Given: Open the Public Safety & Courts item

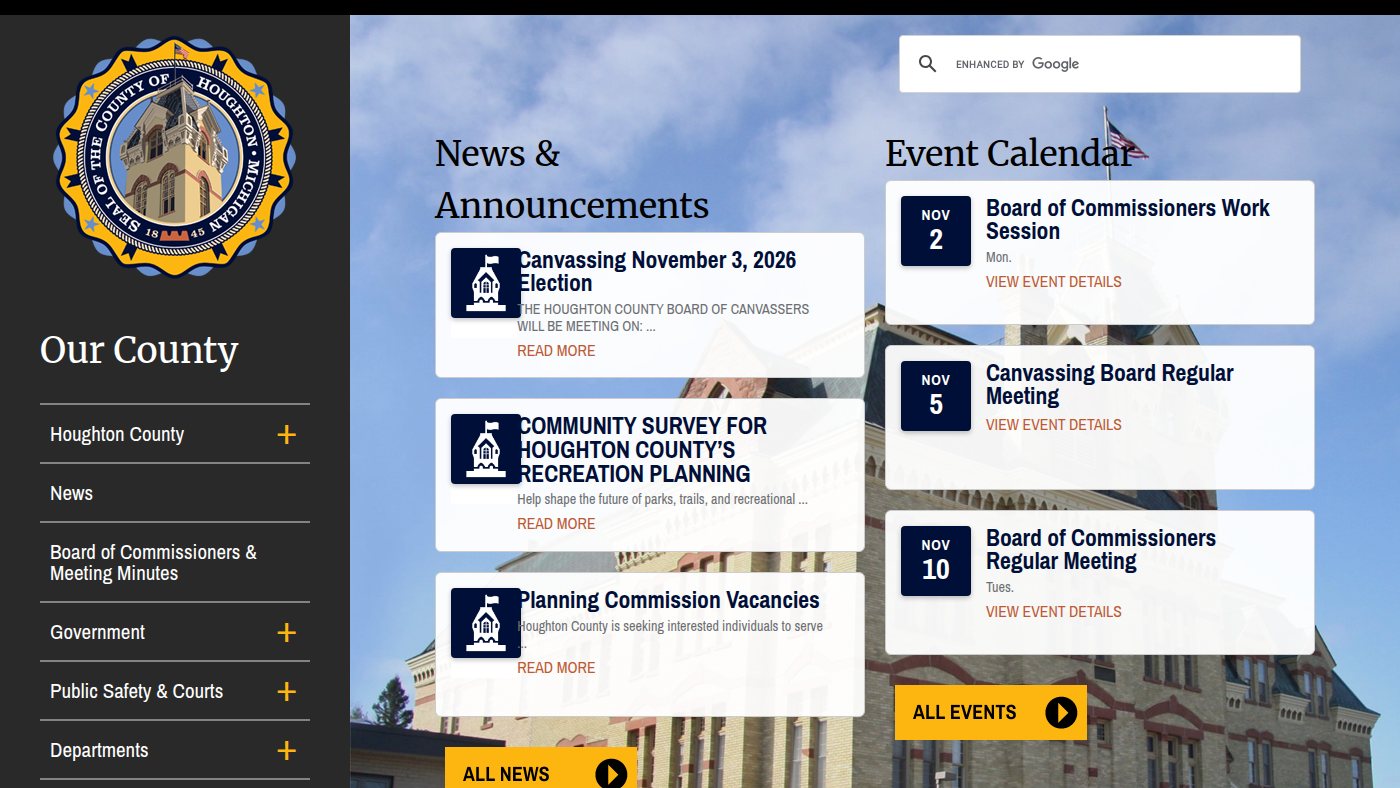Looking at the screenshot, I should coord(136,691).
